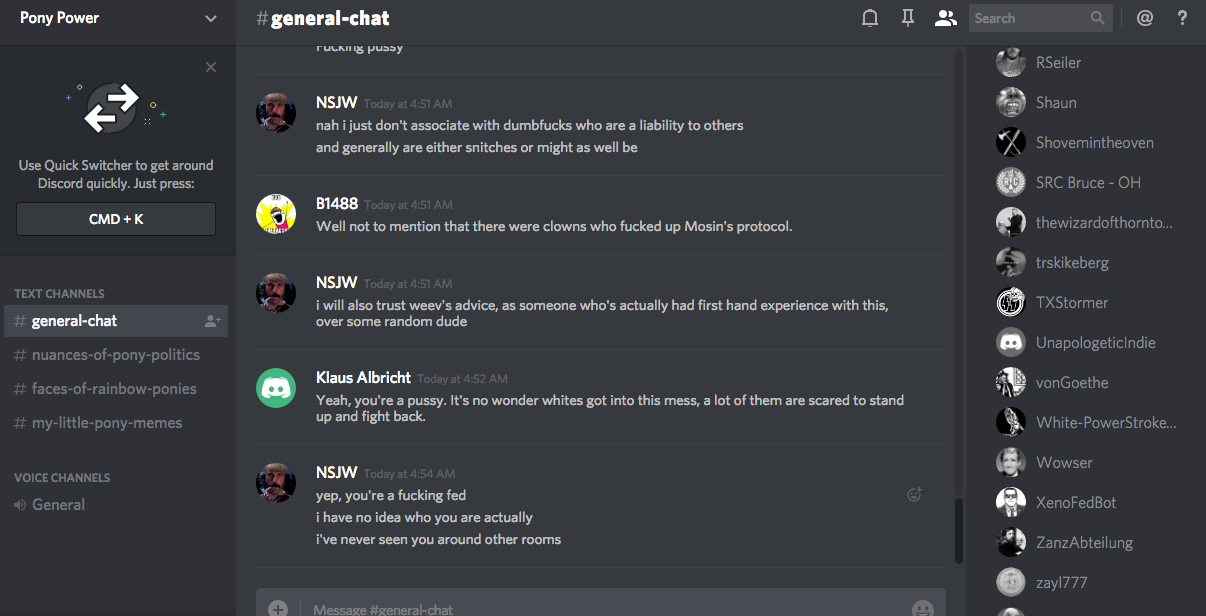Open recent mentions inbox
1206x616 pixels.
pyautogui.click(x=1145, y=18)
